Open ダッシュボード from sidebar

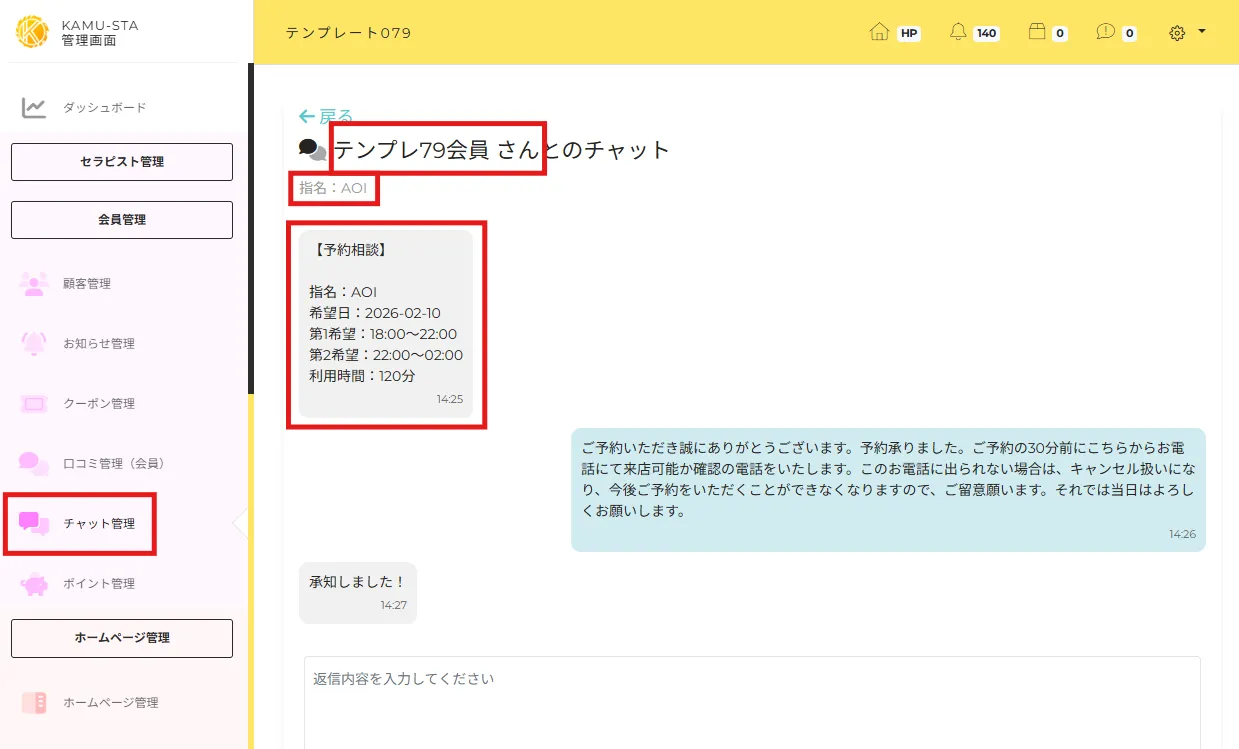104,107
